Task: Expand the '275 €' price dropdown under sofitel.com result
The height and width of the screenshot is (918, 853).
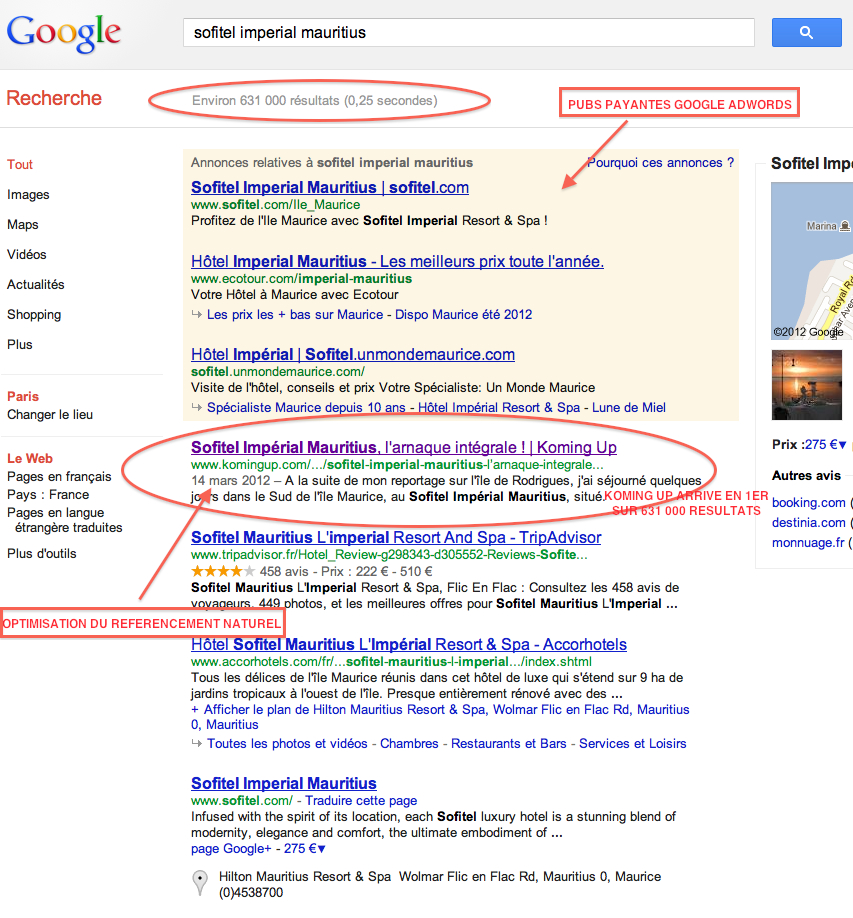Action: tap(304, 849)
